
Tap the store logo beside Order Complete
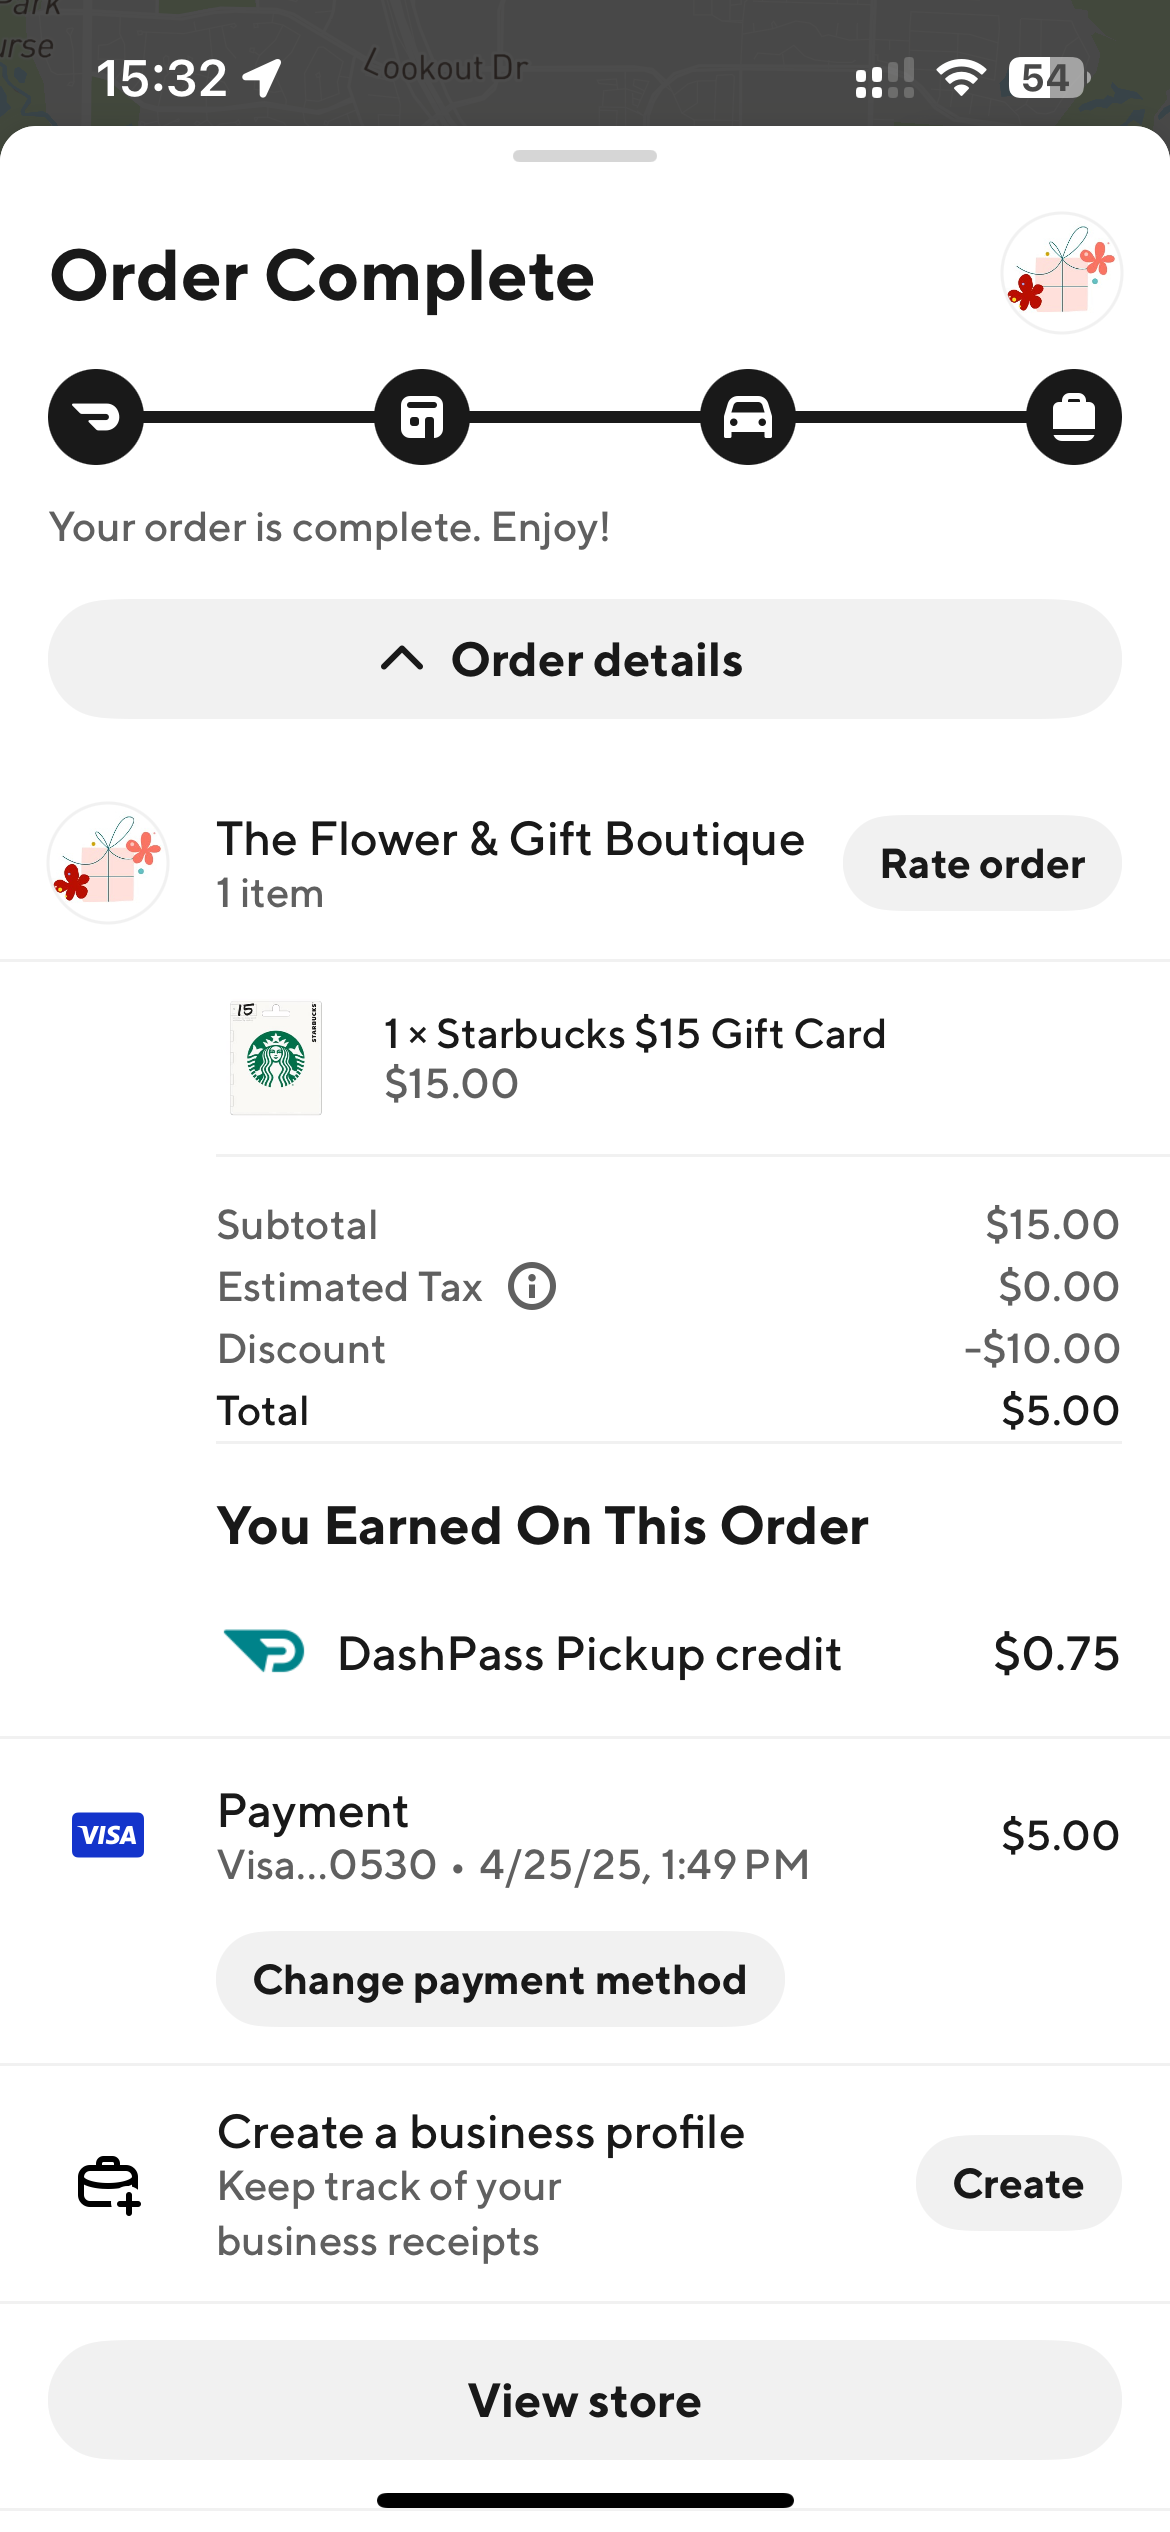1061,273
